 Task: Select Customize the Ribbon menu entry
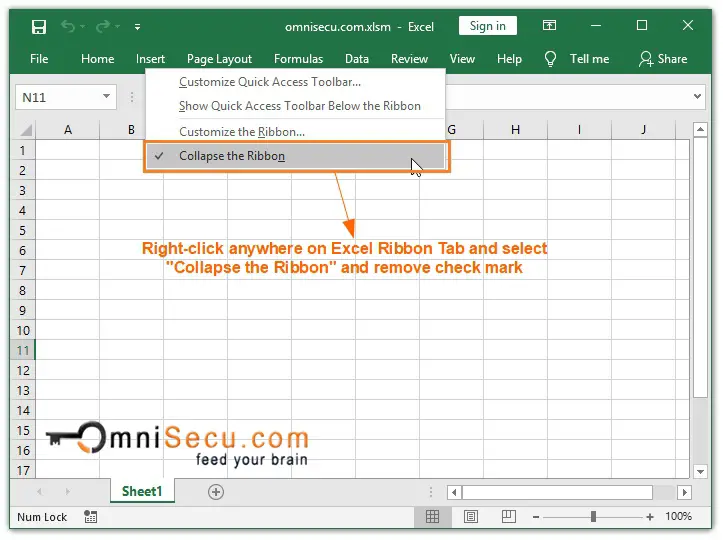point(295,132)
